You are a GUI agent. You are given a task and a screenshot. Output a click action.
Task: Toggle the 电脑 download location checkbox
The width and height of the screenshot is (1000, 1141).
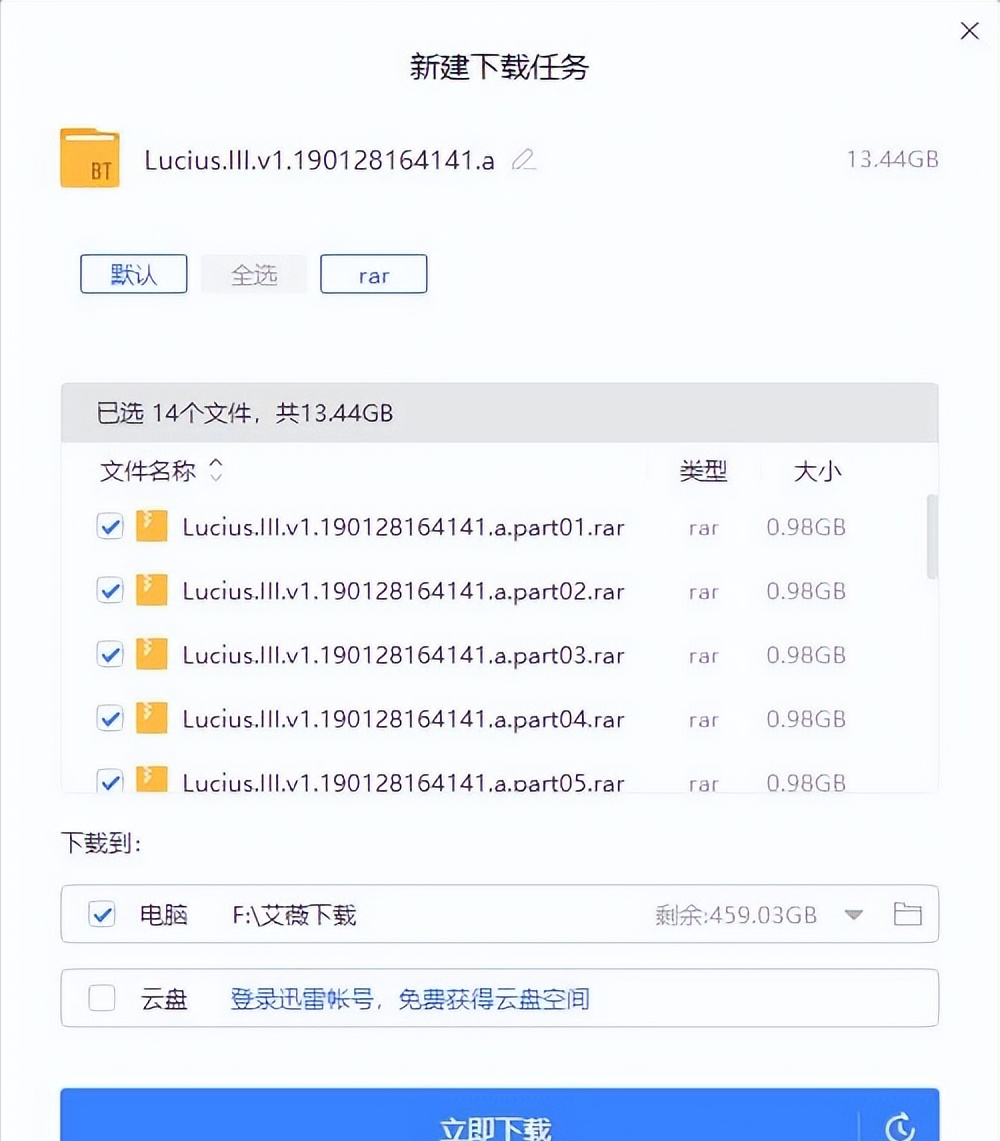[x=102, y=914]
